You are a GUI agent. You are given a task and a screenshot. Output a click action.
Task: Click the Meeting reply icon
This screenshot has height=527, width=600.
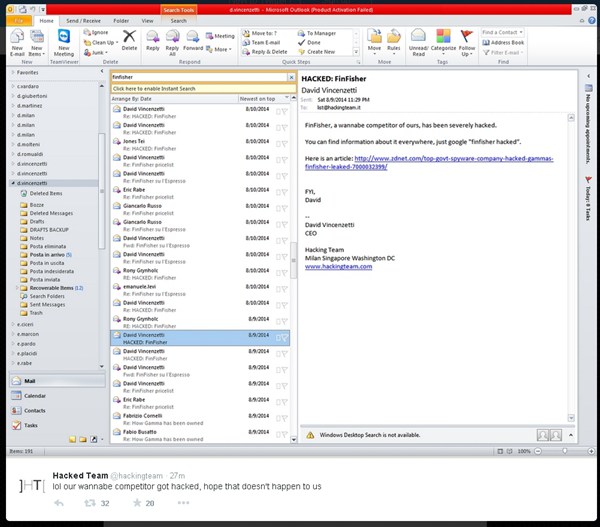pos(209,36)
